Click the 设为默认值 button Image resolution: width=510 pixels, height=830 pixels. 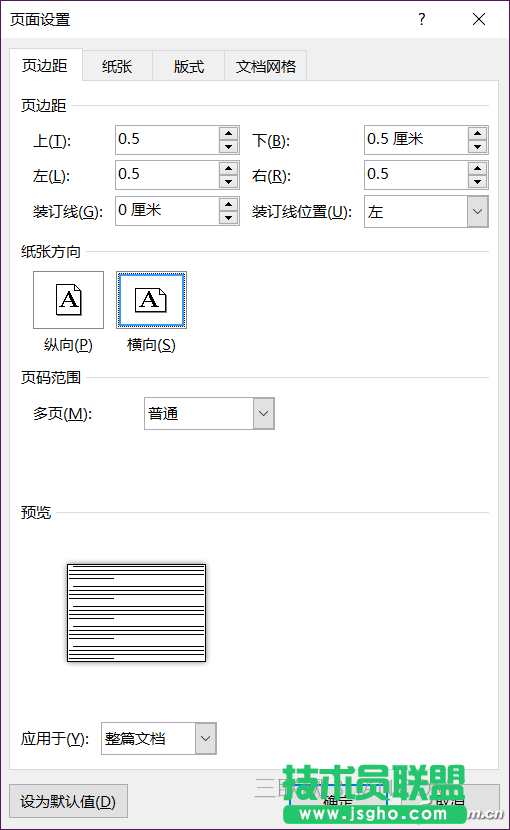68,801
